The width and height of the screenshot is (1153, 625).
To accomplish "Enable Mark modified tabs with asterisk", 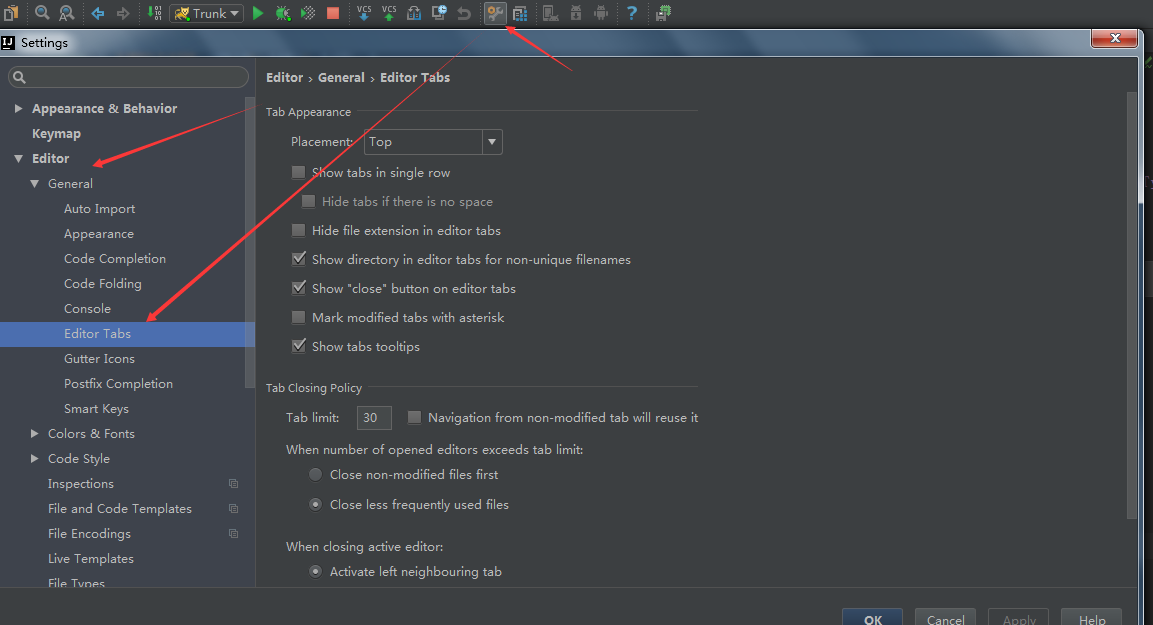I will coord(298,317).
